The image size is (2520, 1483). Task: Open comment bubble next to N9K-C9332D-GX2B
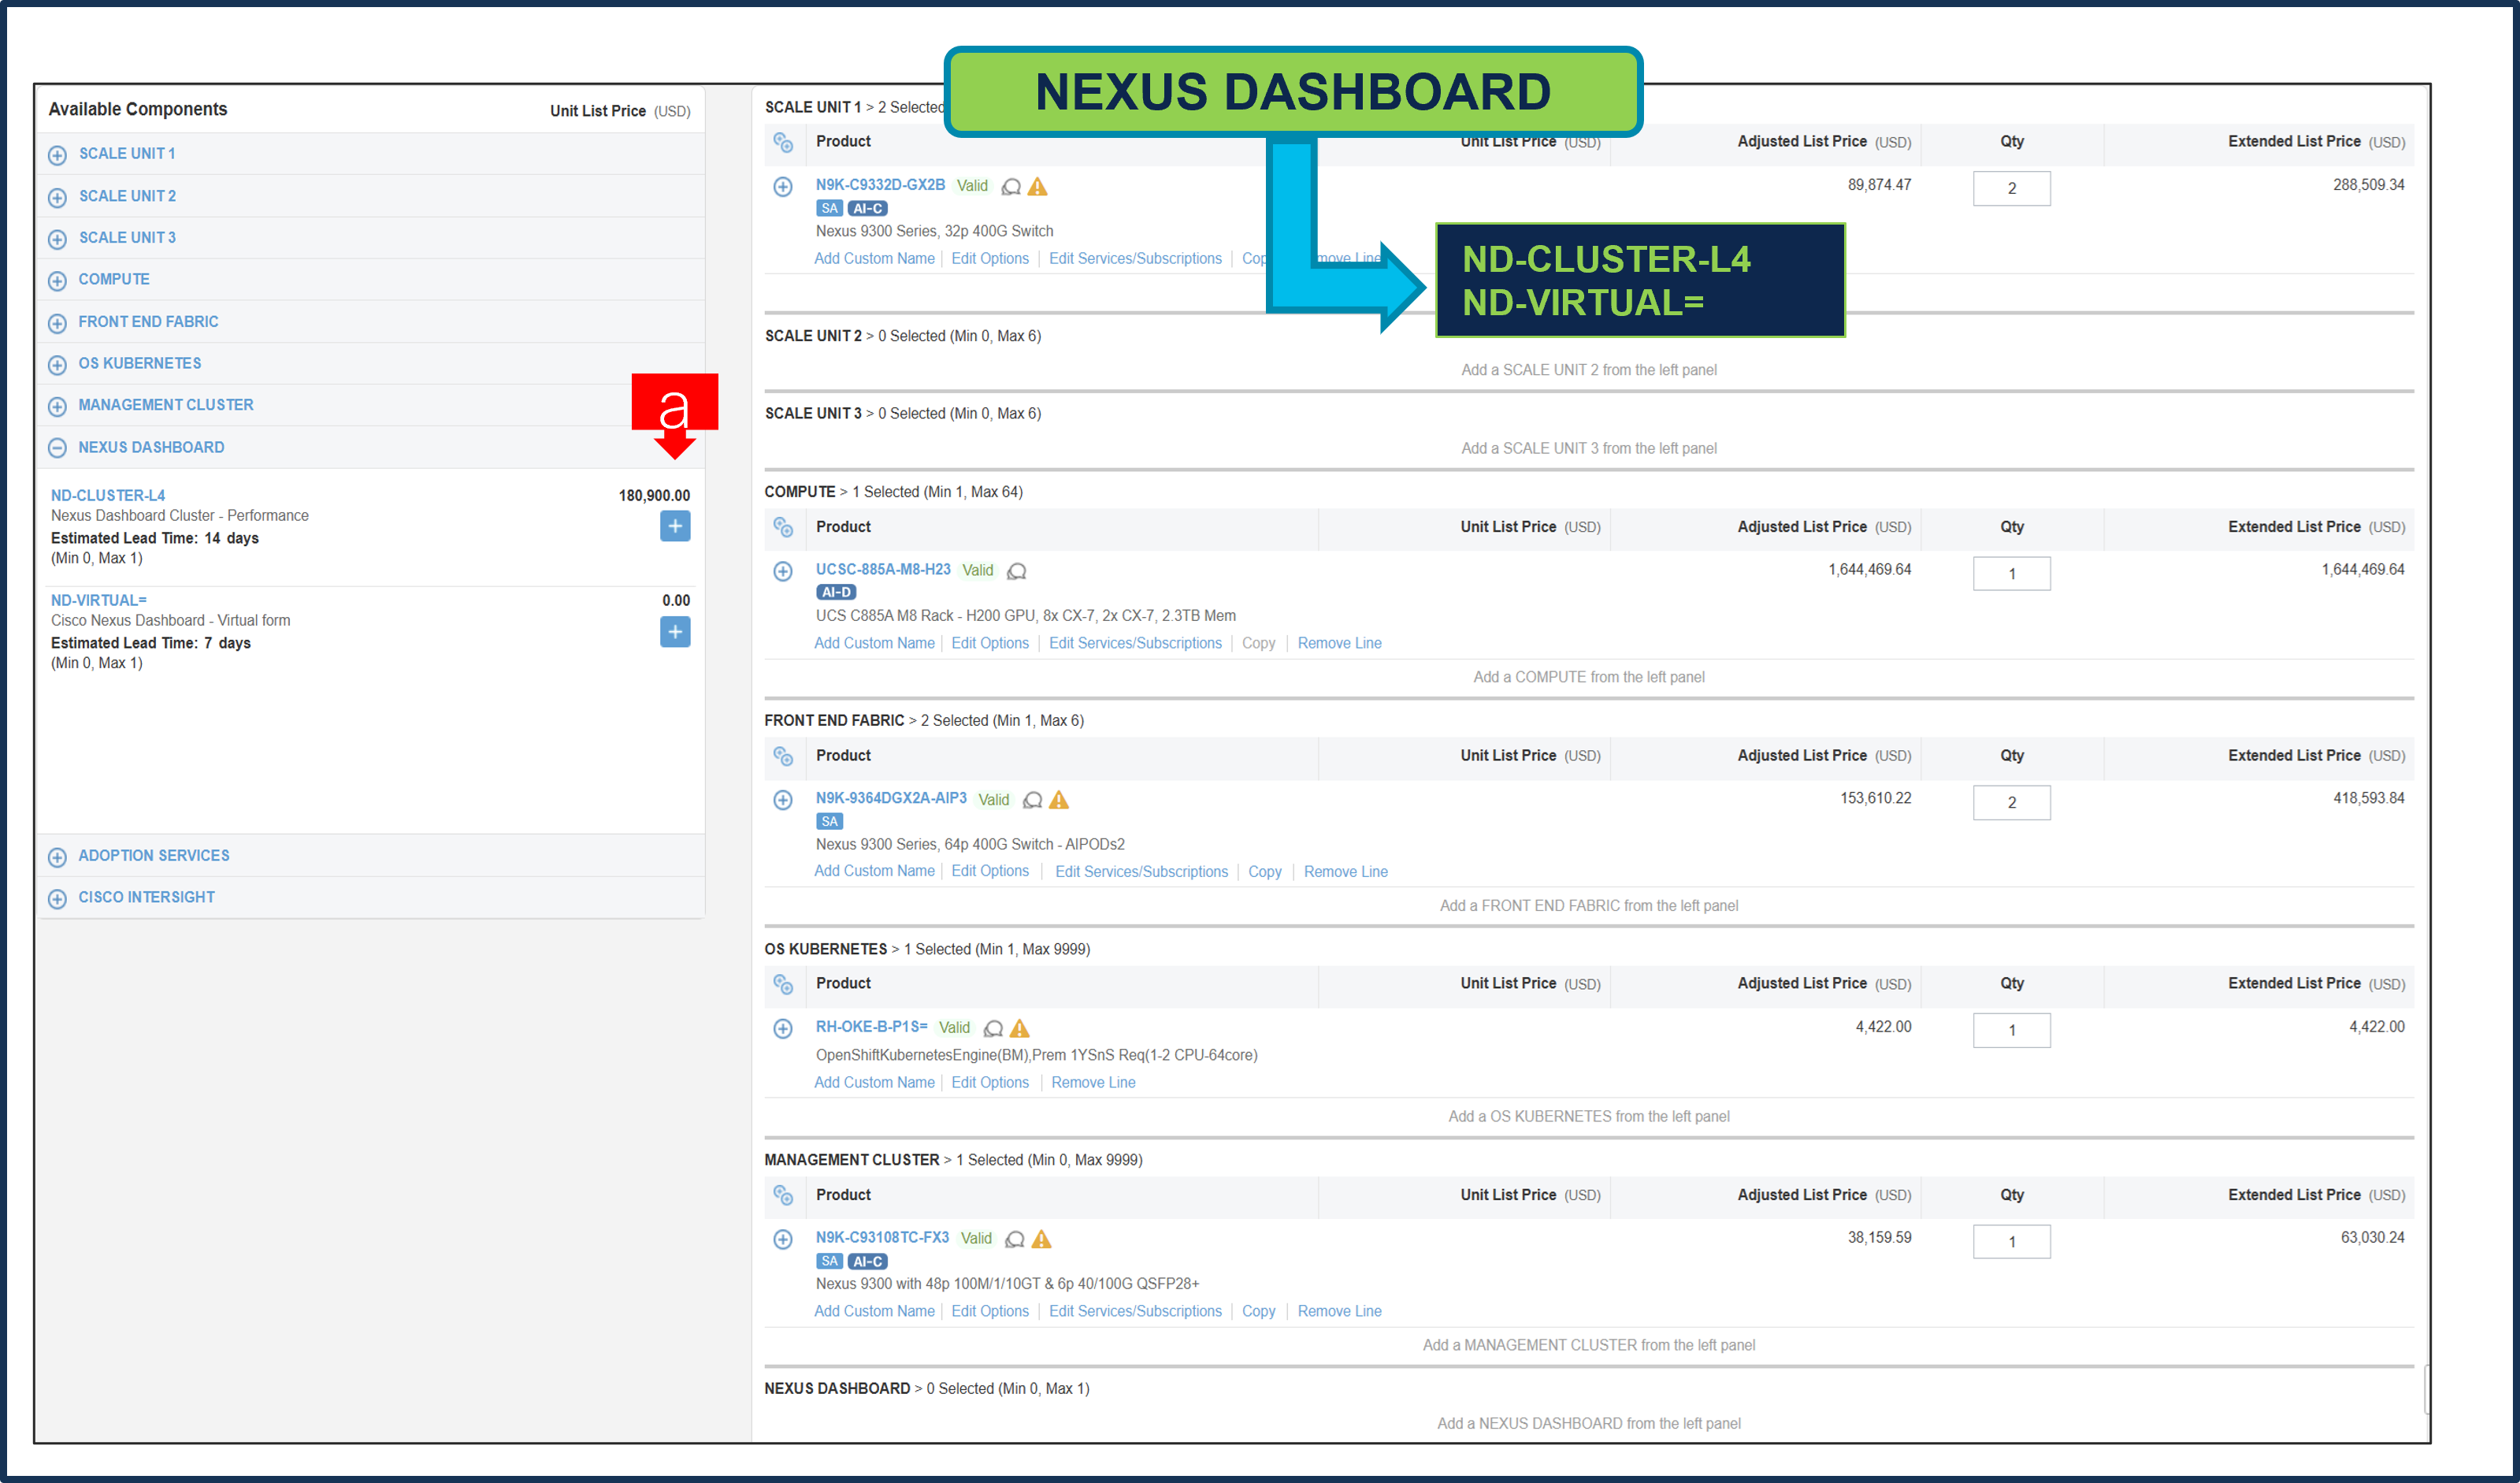click(1010, 186)
